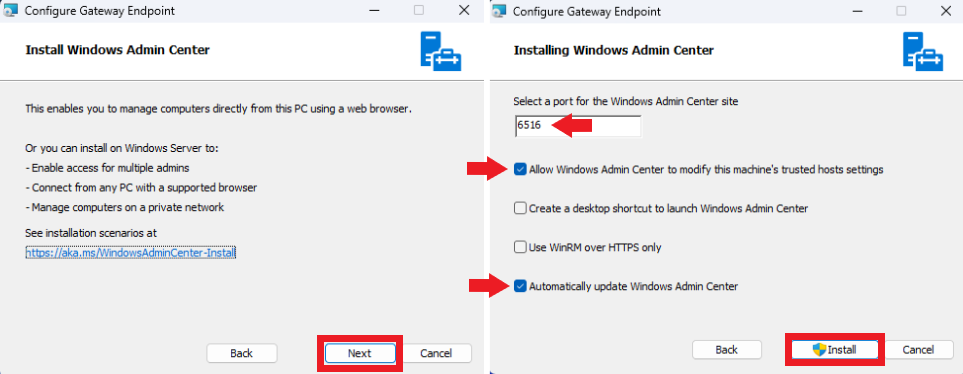This screenshot has width=963, height=374.
Task: Click the Install button with the shield icon
Action: point(835,349)
